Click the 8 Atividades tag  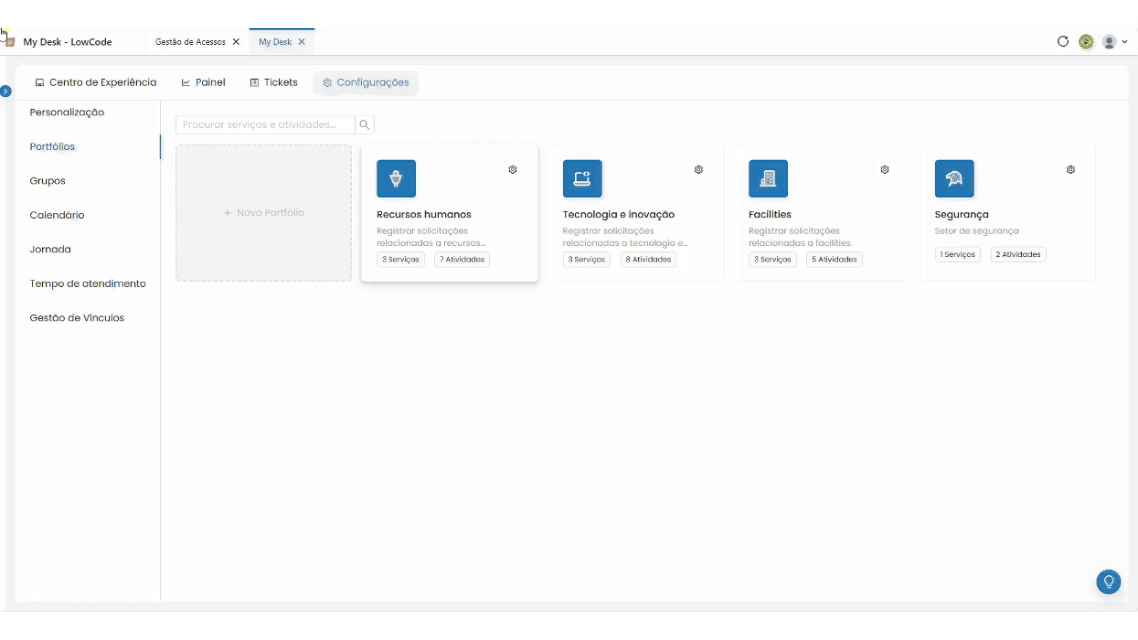point(648,260)
